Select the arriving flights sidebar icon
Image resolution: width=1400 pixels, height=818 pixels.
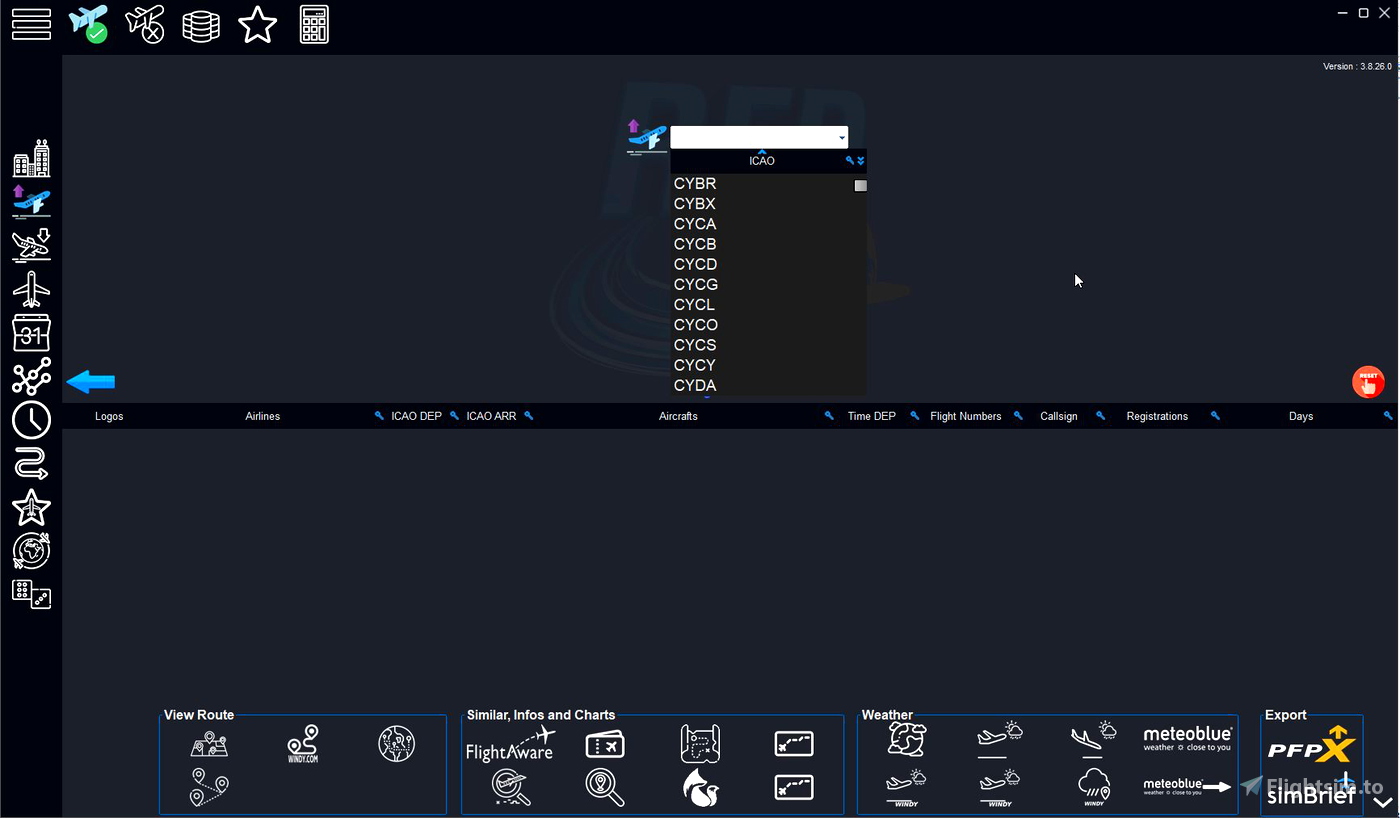pyautogui.click(x=31, y=243)
